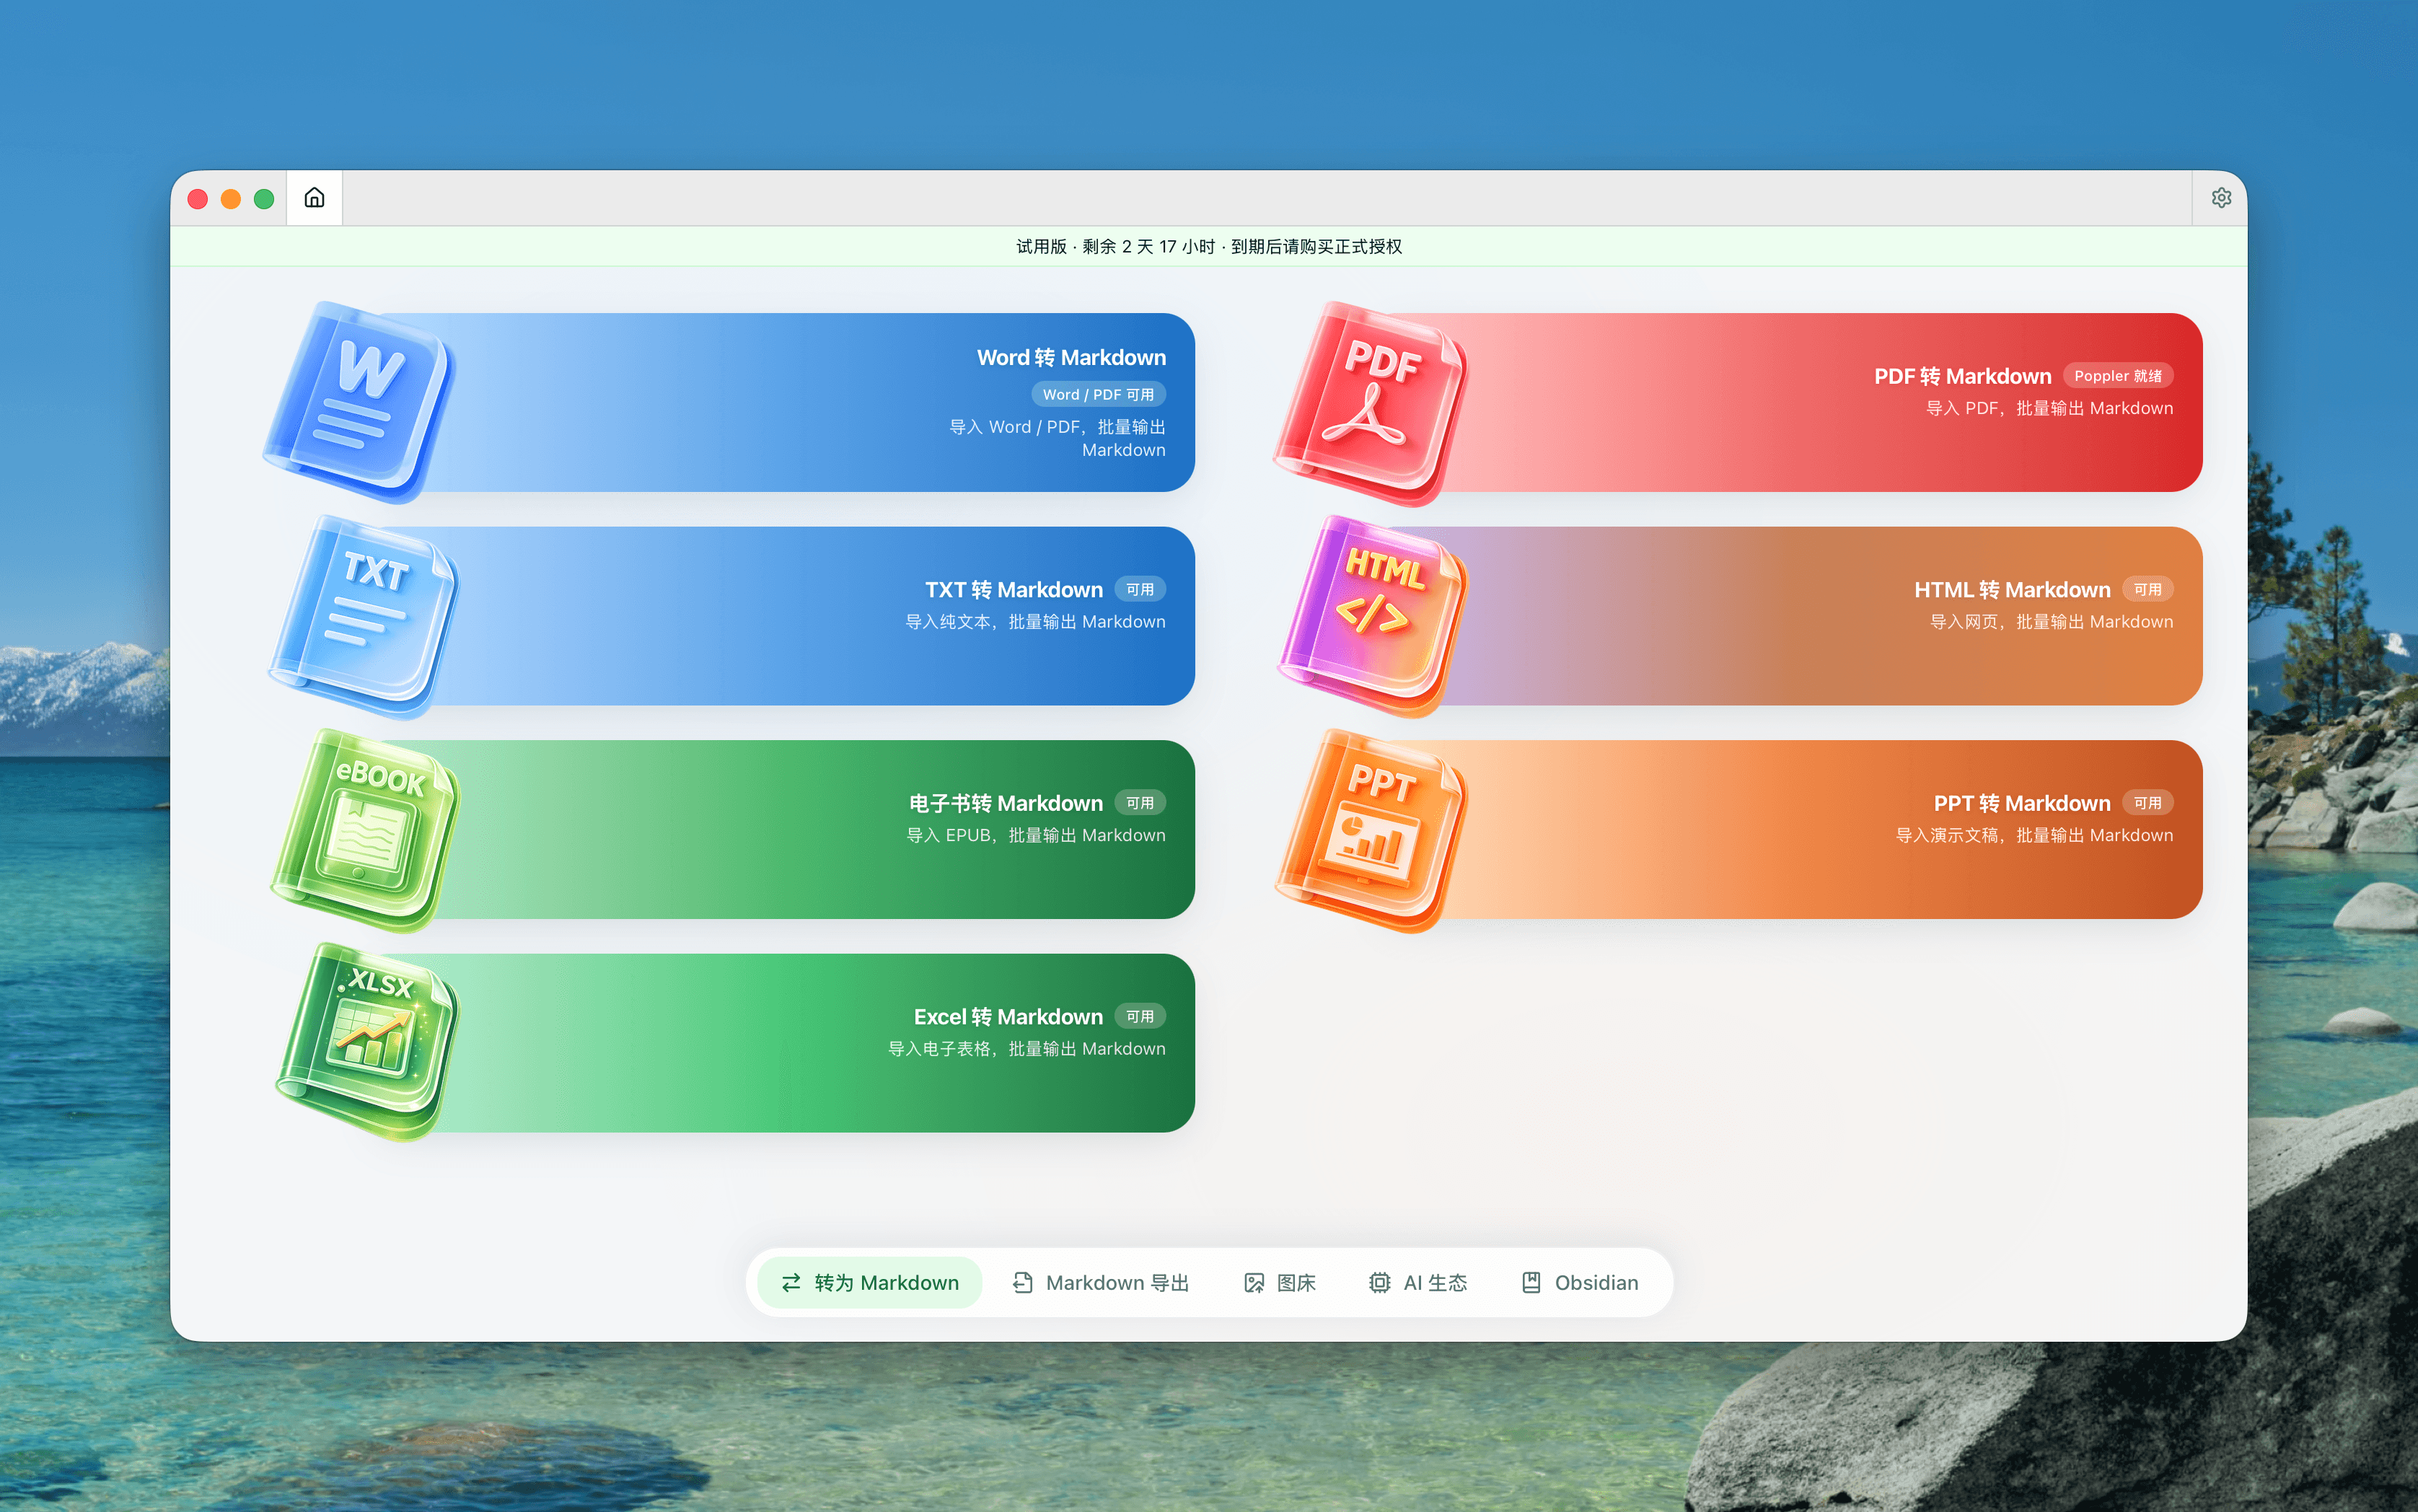Screen dimensions: 2418x1512
Task: Open the PPT 转 Markdown converter card
Action: tap(1788, 829)
